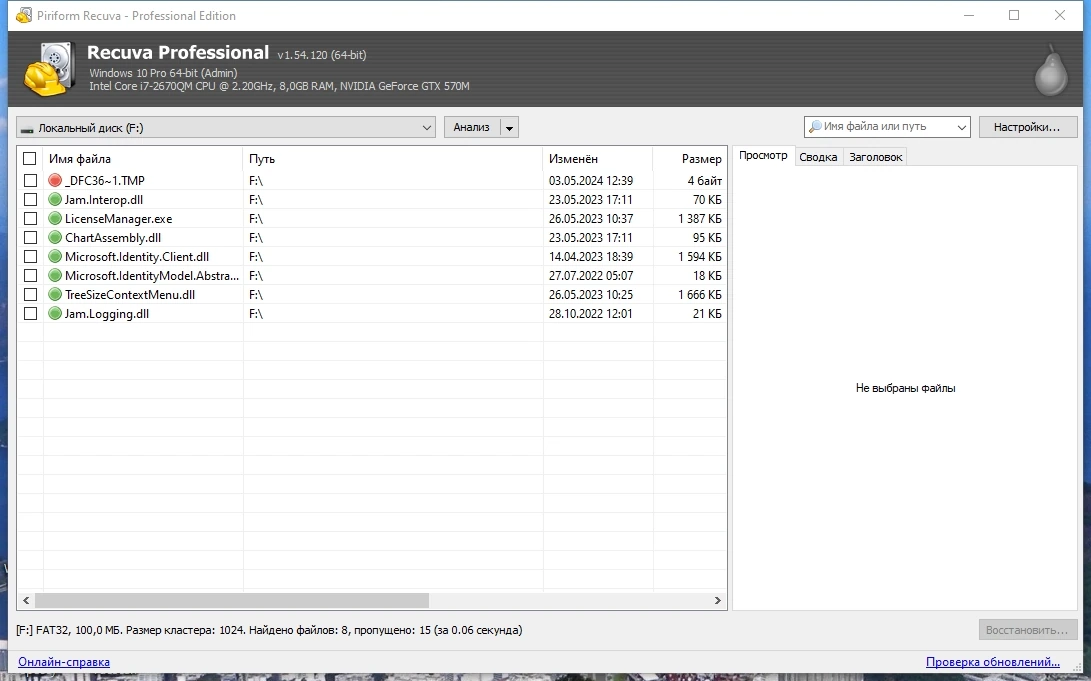This screenshot has width=1091, height=681.
Task: Check the box for Microsoft.Identity.Client.dll
Action: [30, 257]
